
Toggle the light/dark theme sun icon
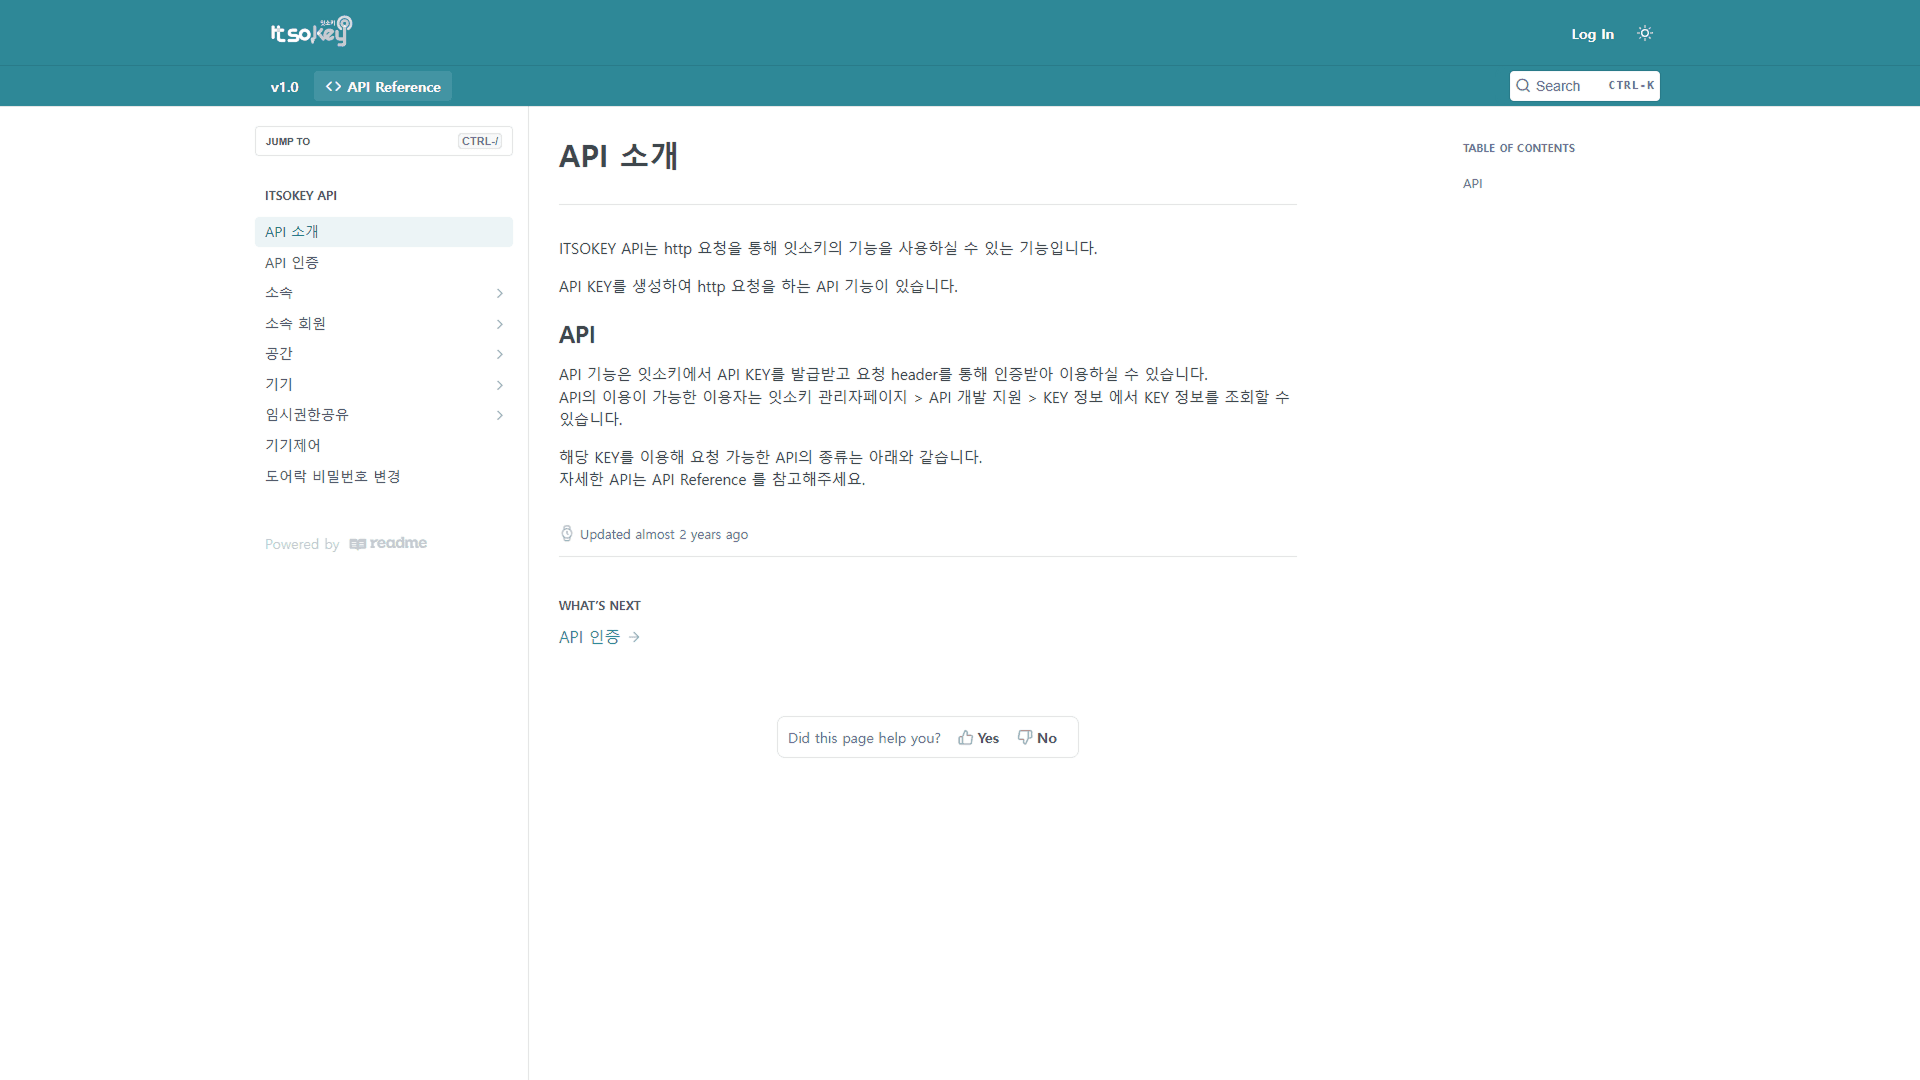(1645, 33)
